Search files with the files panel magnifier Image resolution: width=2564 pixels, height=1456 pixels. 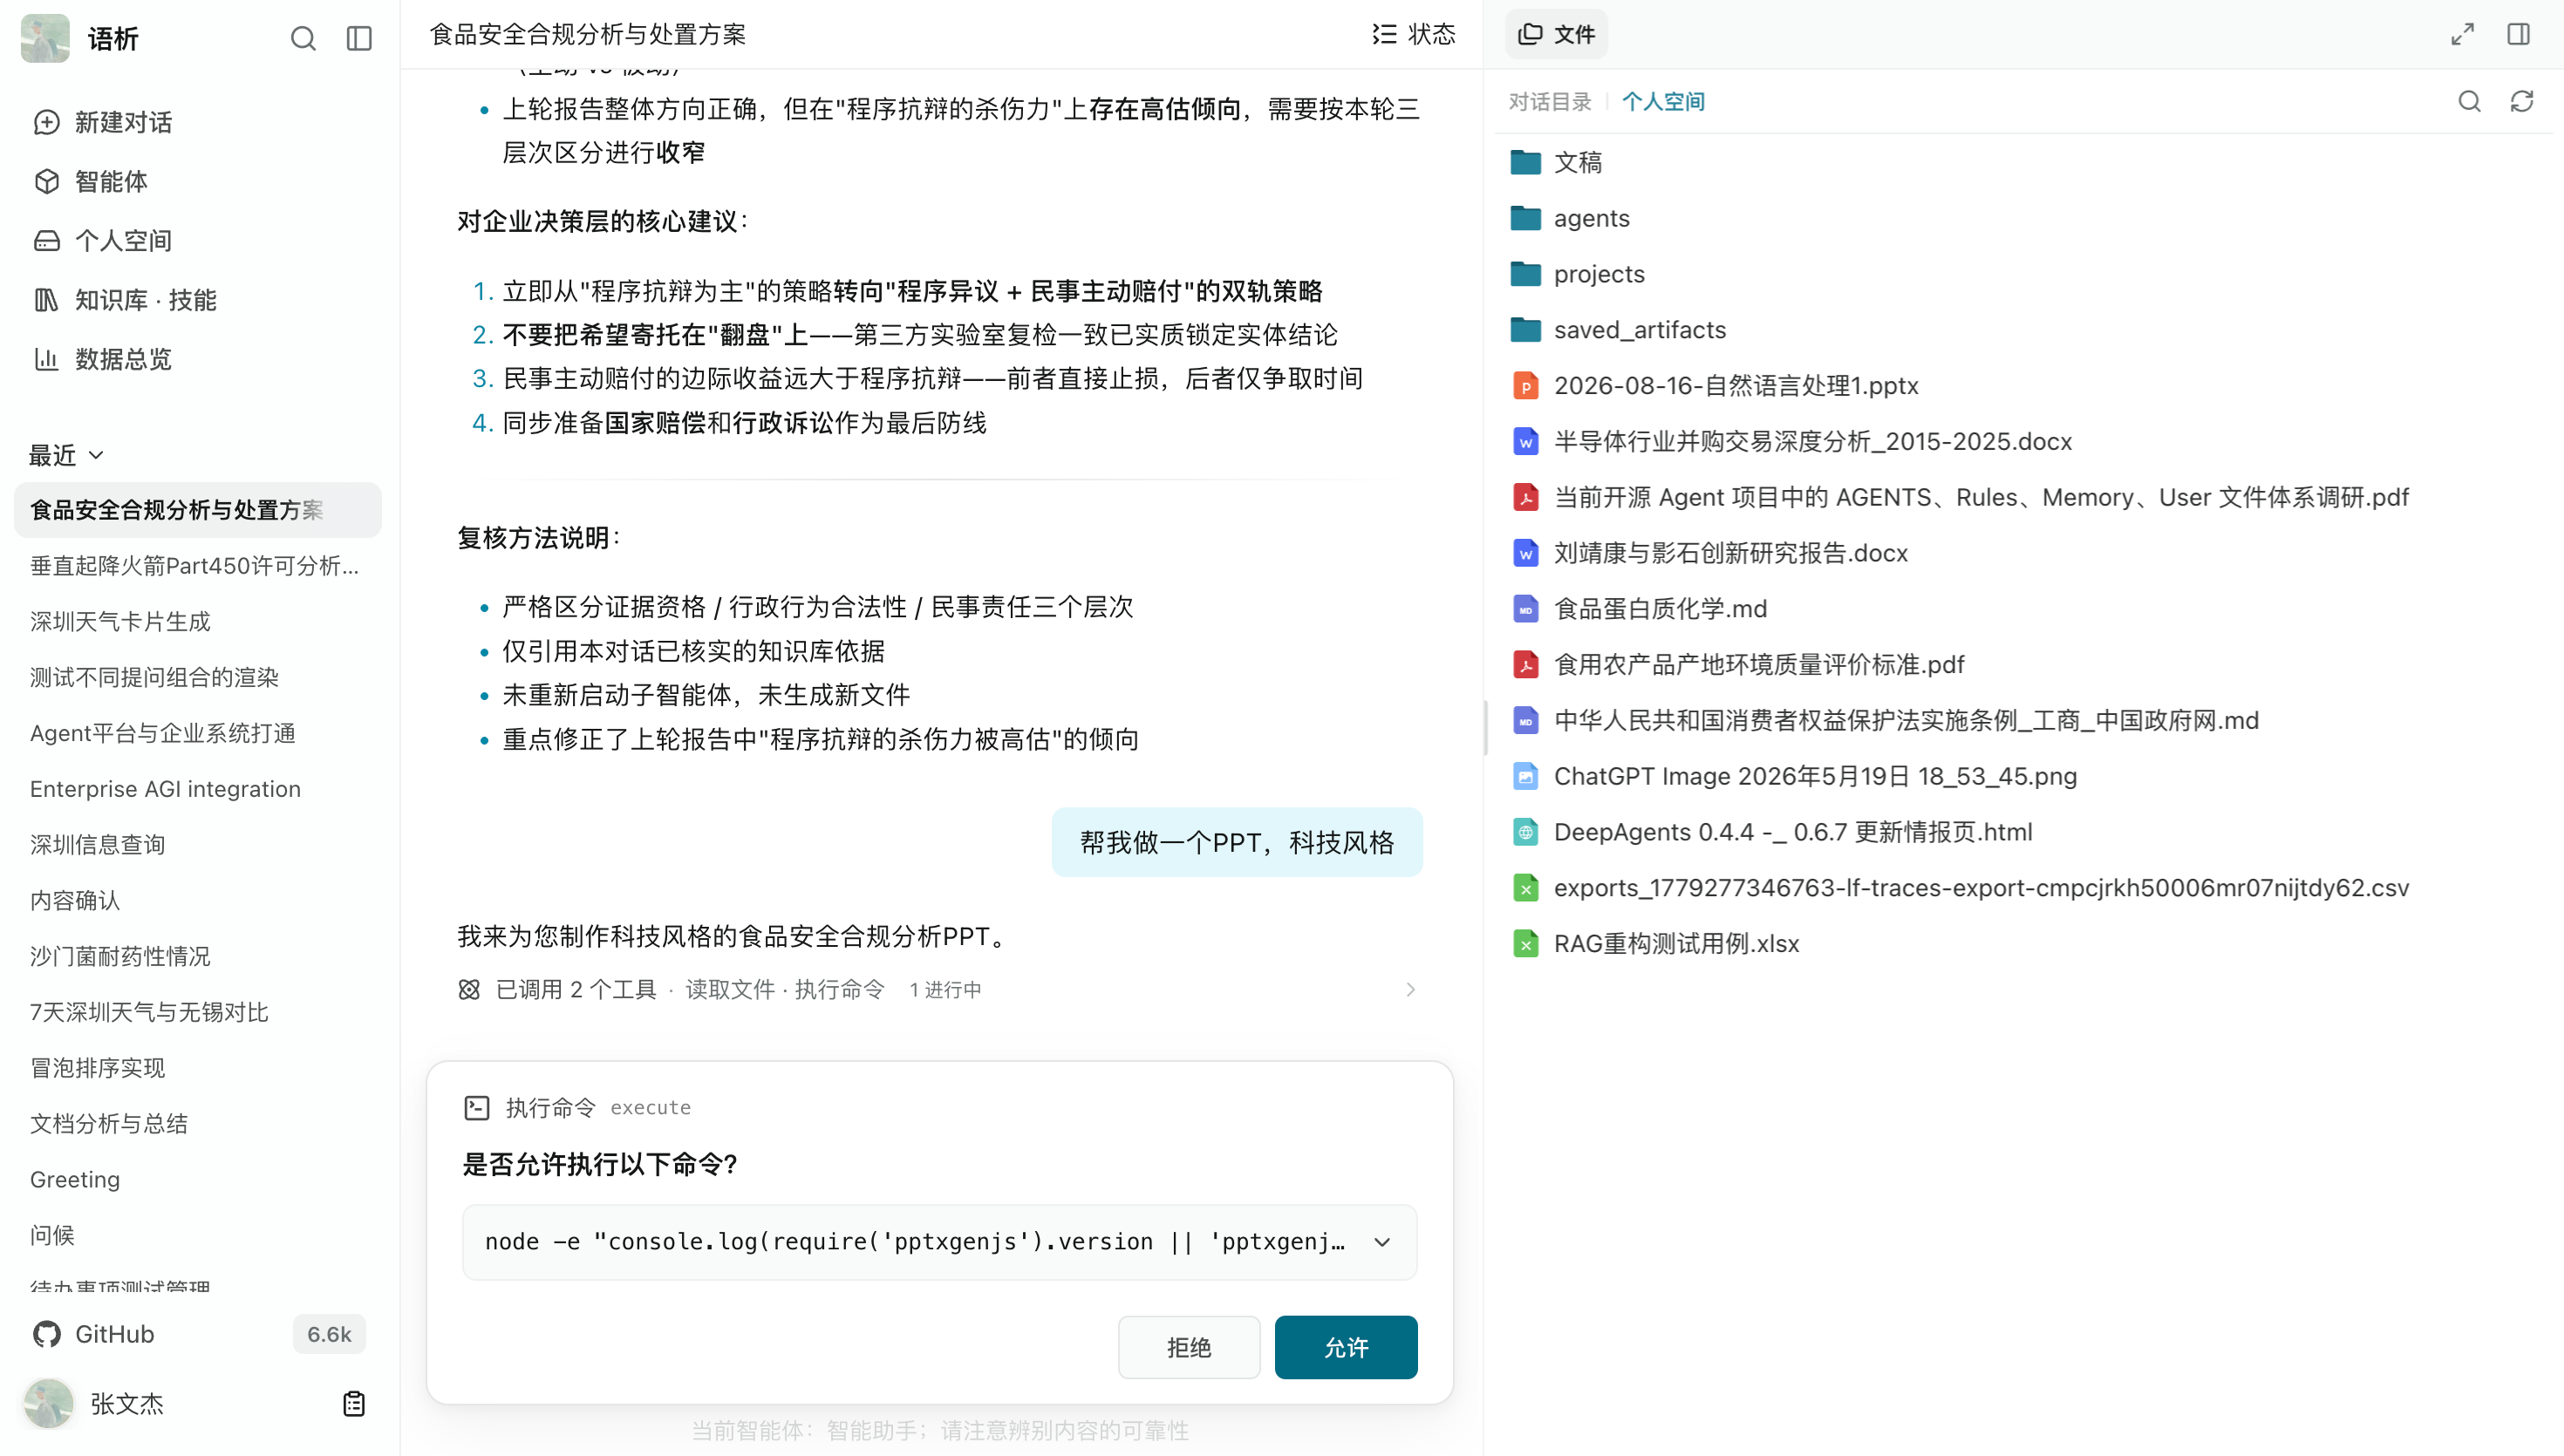pyautogui.click(x=2469, y=101)
